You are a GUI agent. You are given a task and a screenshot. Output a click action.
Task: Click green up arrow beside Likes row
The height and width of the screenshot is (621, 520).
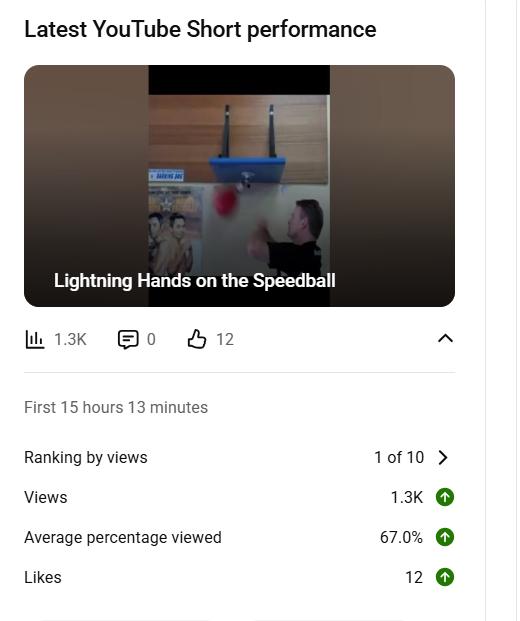[x=445, y=577]
